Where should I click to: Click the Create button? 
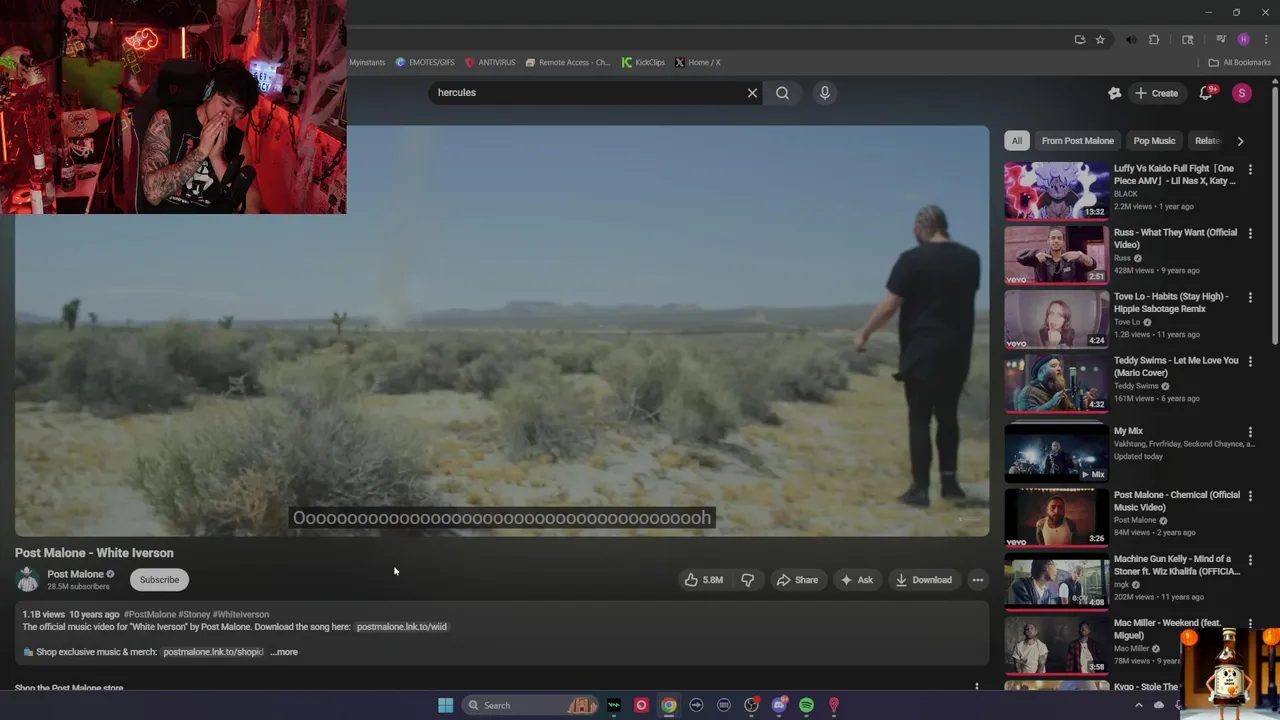pos(1156,93)
